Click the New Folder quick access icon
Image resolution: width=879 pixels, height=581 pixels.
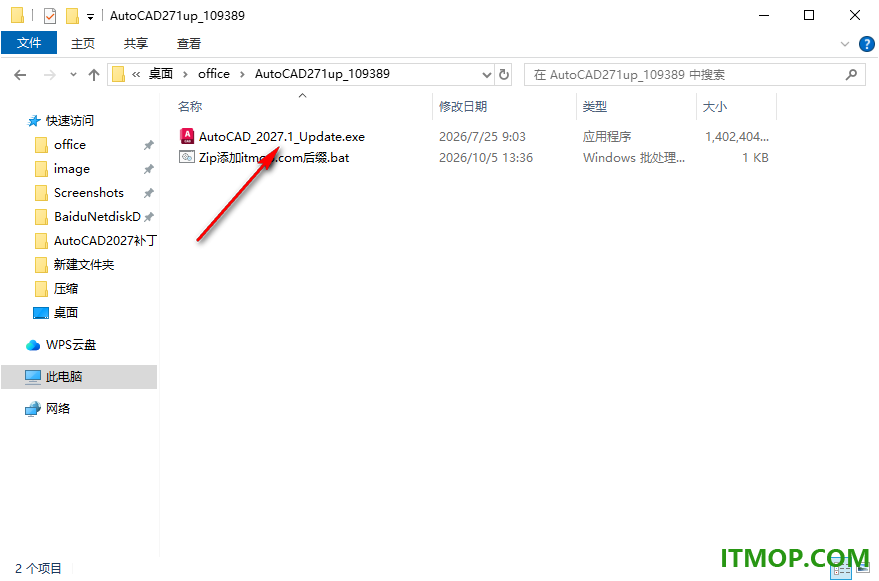[72, 16]
